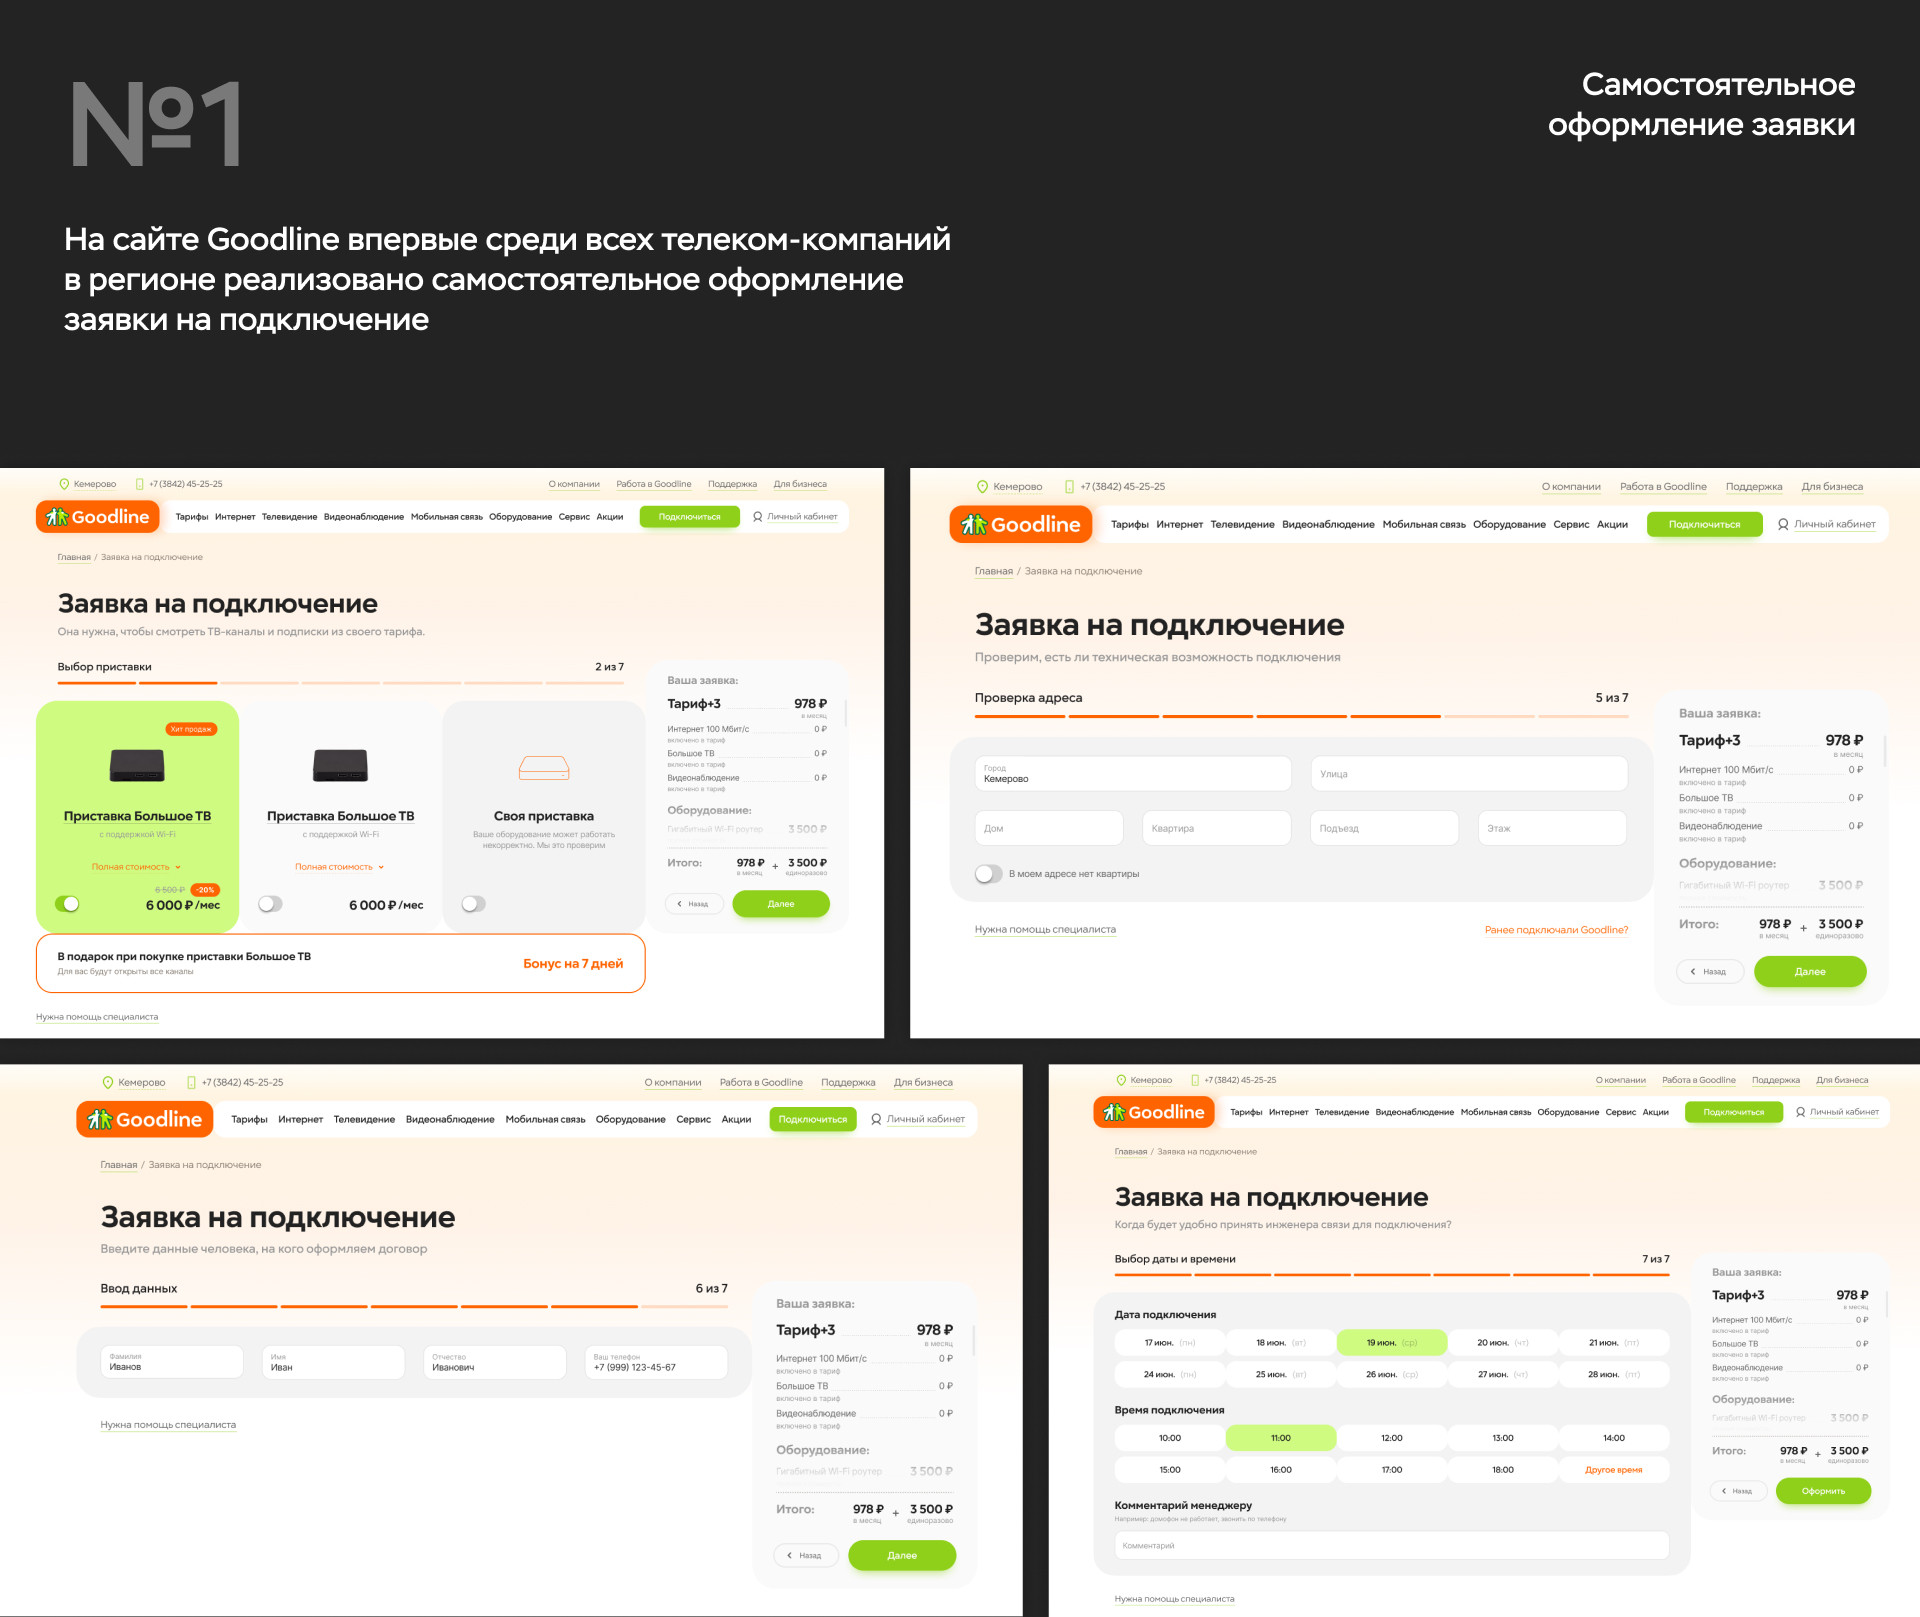
Task: Click the custom set-top box icon above Своя приставка
Action: [x=543, y=767]
